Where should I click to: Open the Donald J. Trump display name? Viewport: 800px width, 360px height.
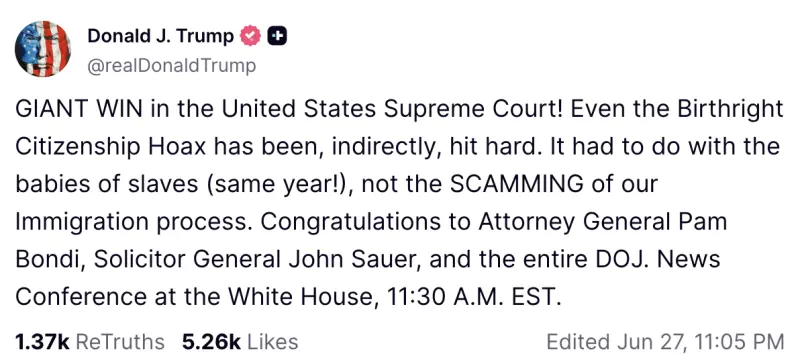(x=161, y=36)
